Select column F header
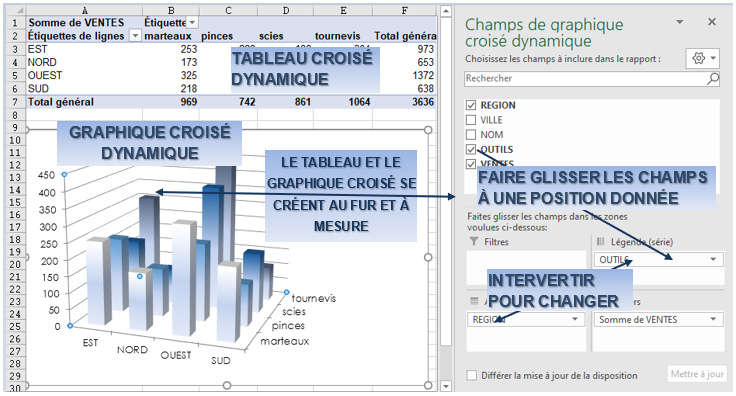This screenshot has height=396, width=736. coord(405,10)
